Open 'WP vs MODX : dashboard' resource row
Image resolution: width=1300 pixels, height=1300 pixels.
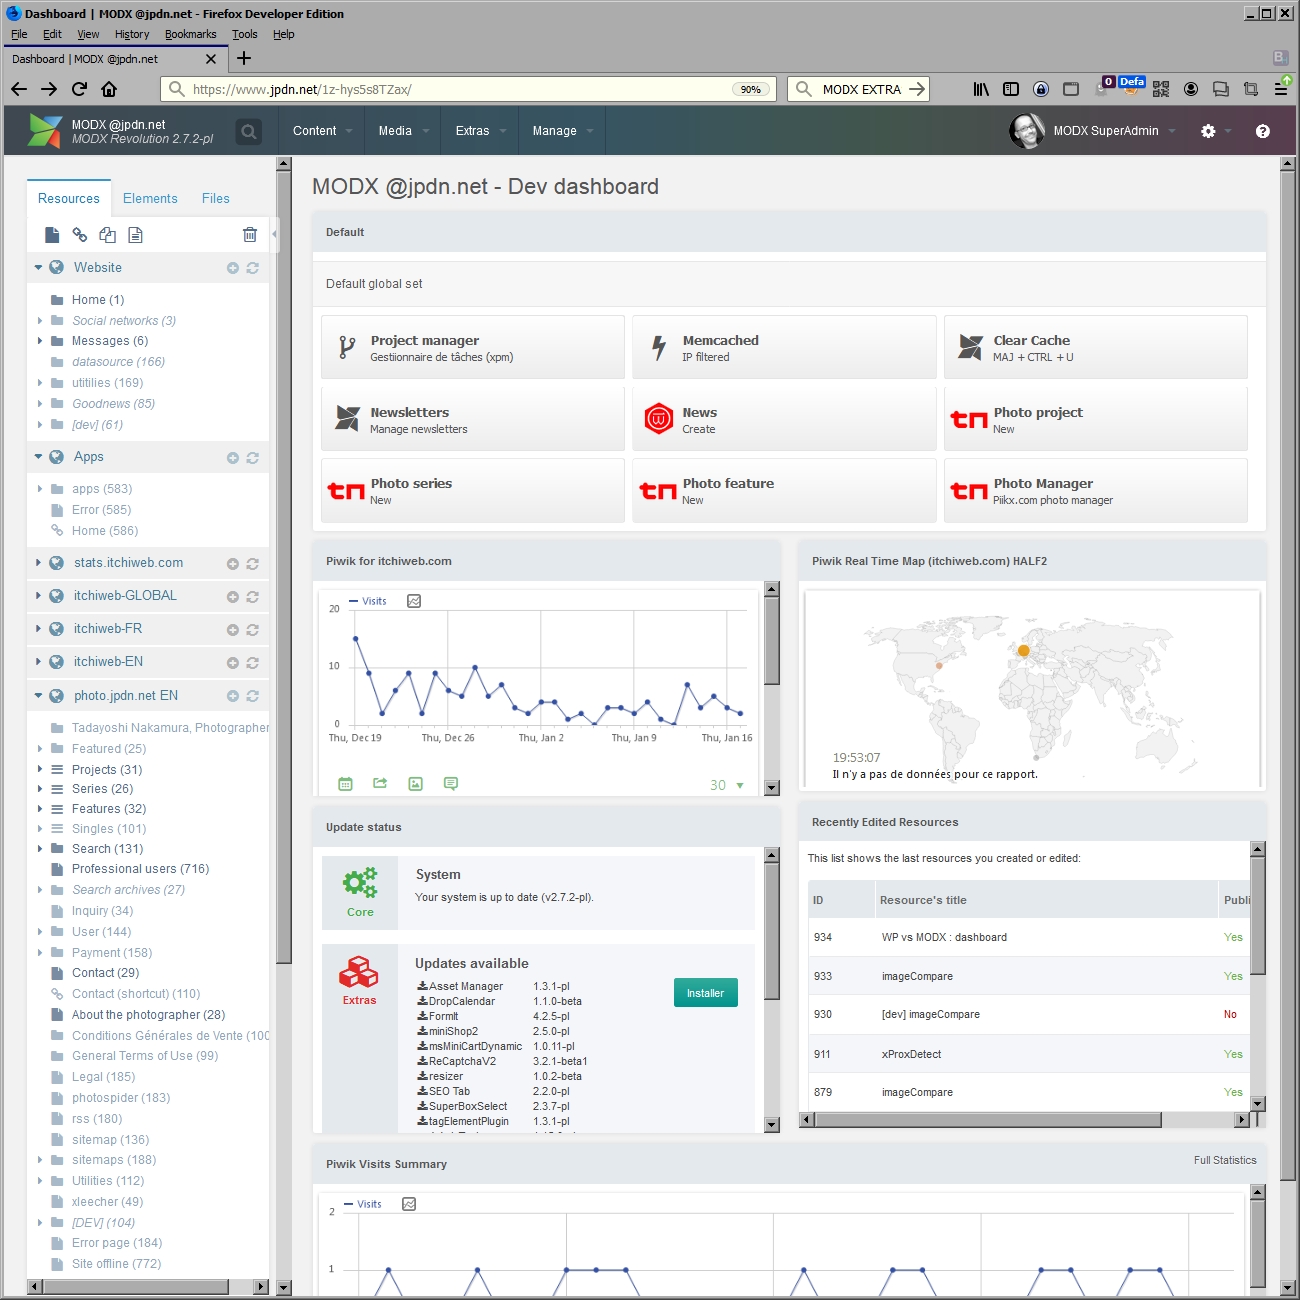pos(1029,938)
